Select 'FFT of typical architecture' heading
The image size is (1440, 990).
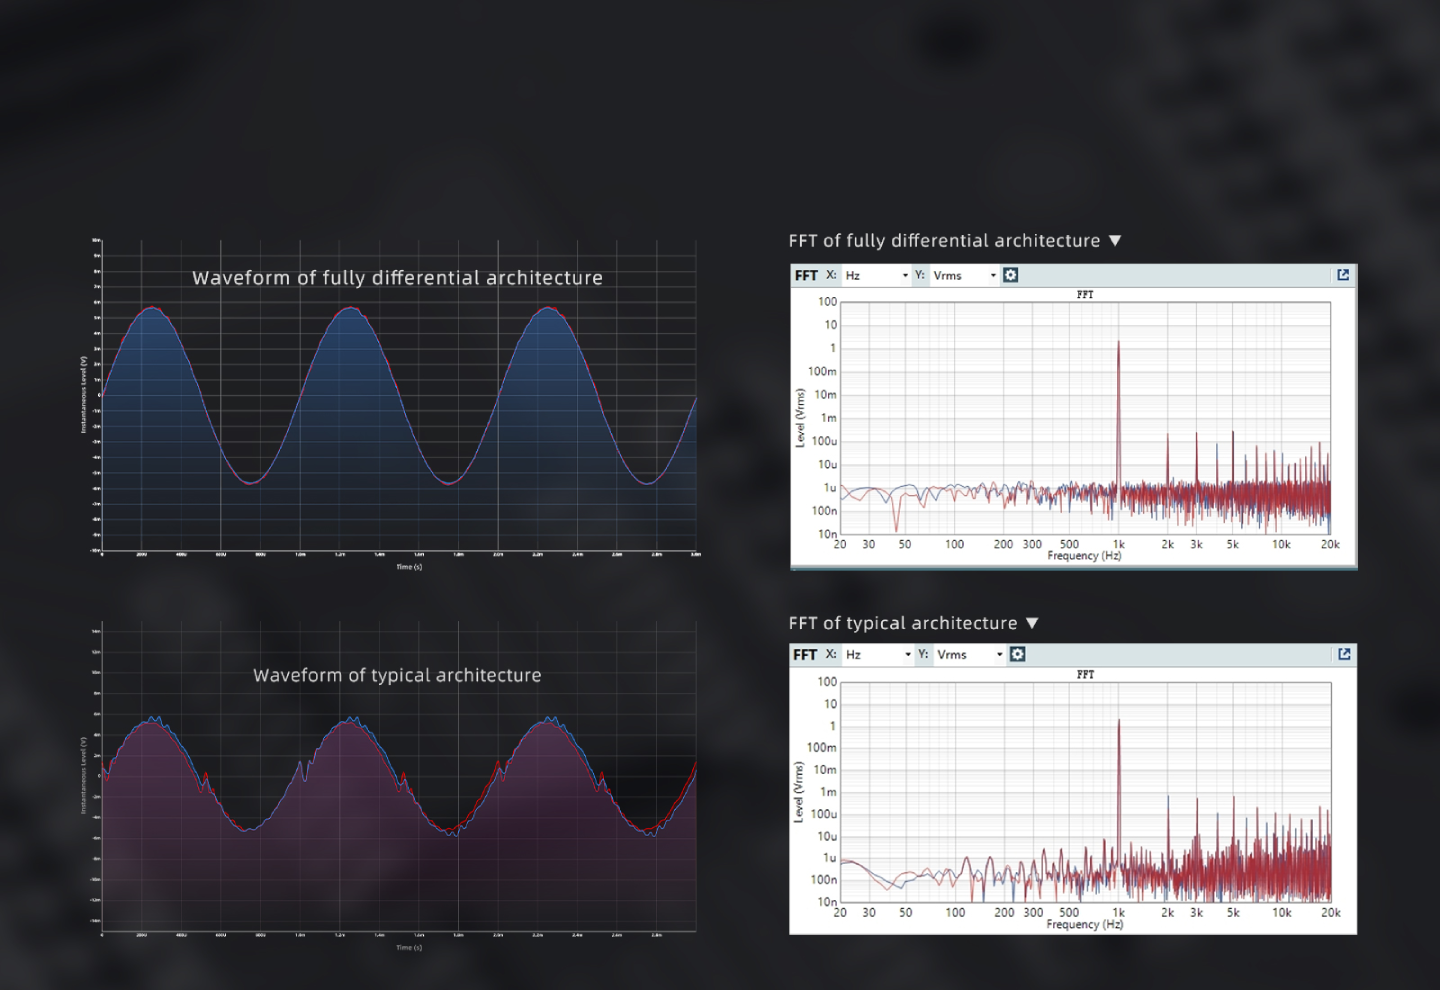click(903, 623)
